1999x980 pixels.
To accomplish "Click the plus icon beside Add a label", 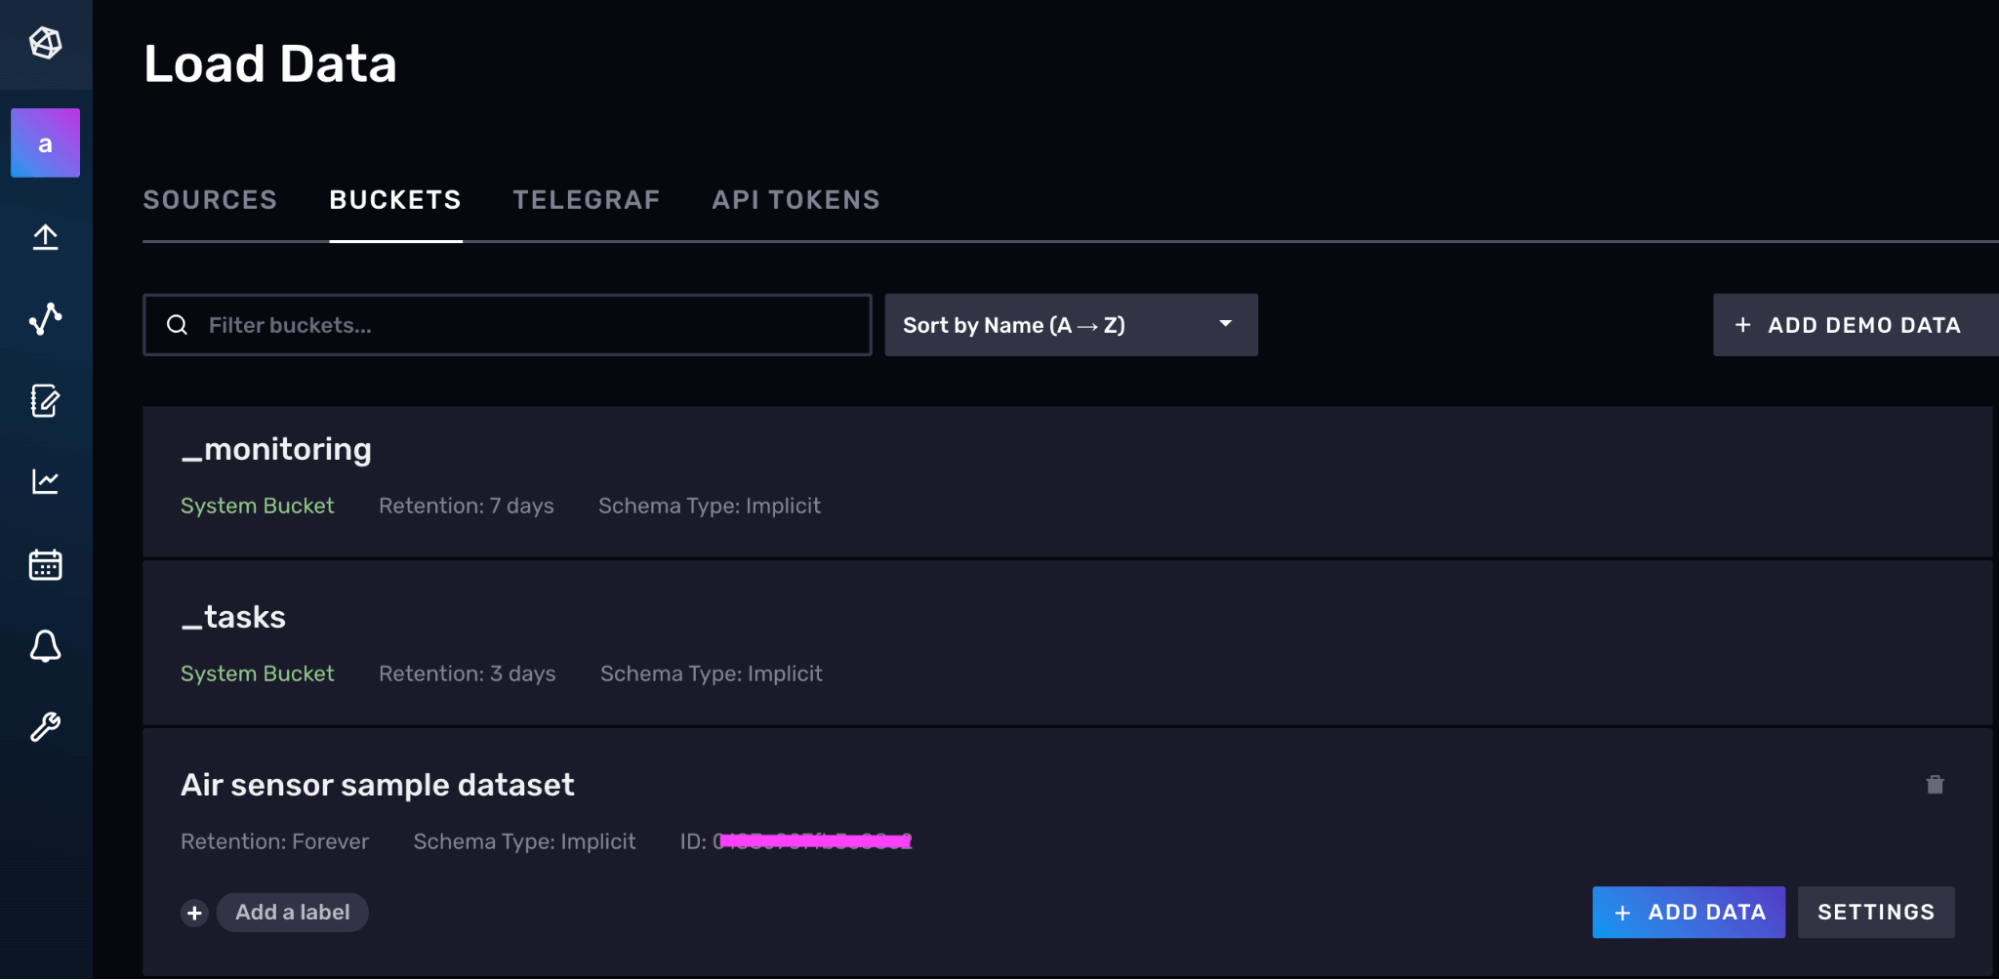I will click(195, 913).
